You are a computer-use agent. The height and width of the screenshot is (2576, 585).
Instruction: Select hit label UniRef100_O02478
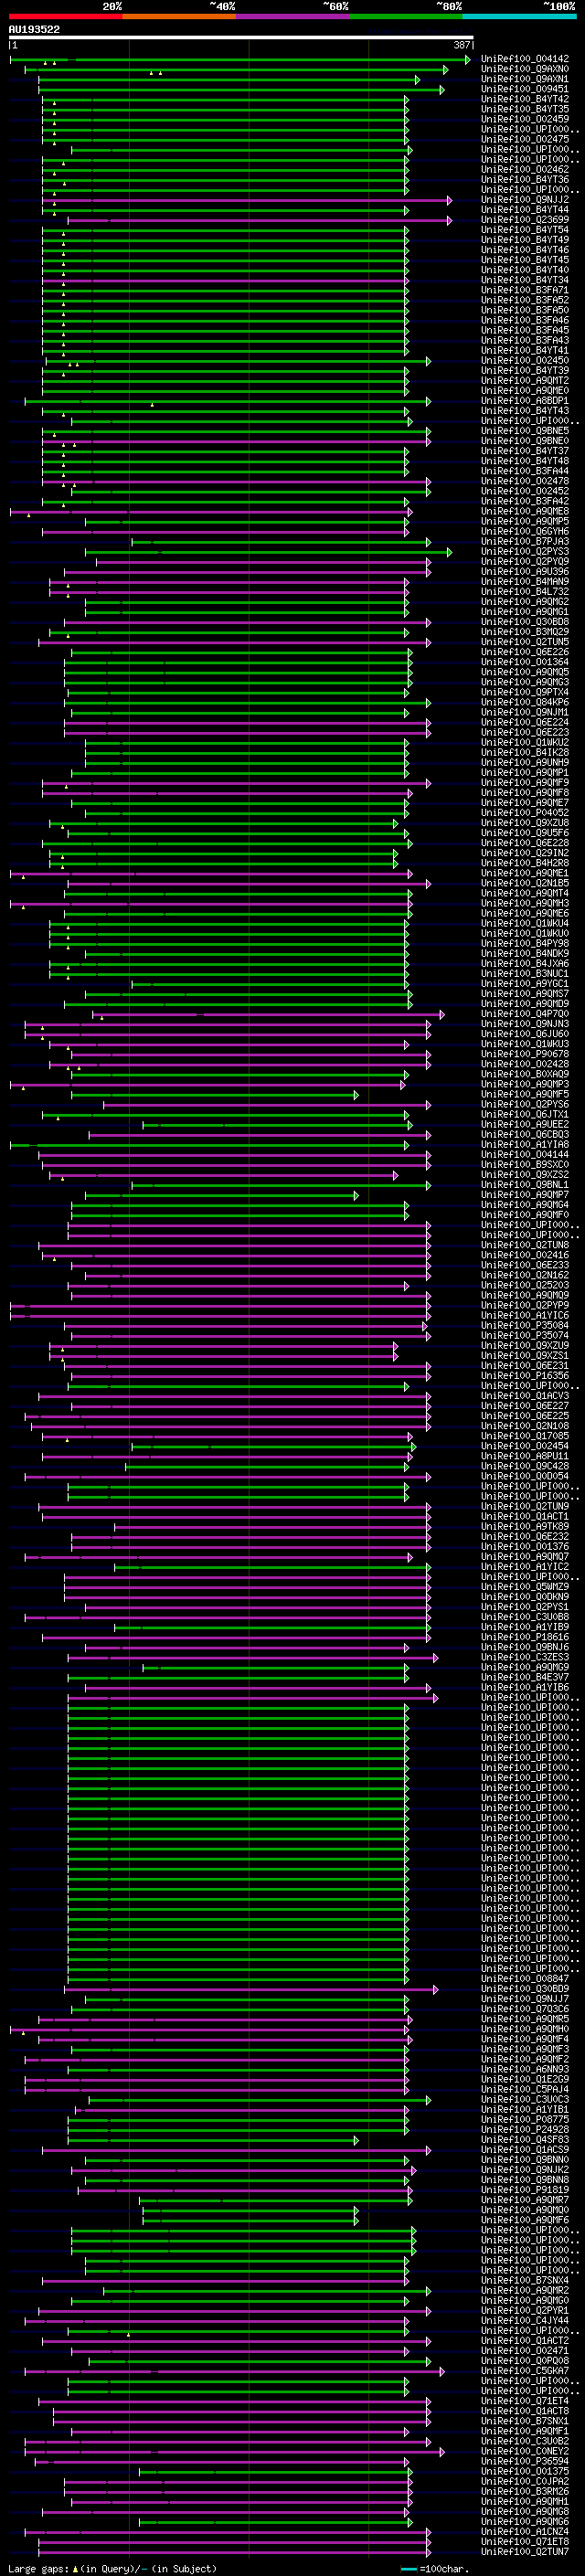(x=525, y=481)
